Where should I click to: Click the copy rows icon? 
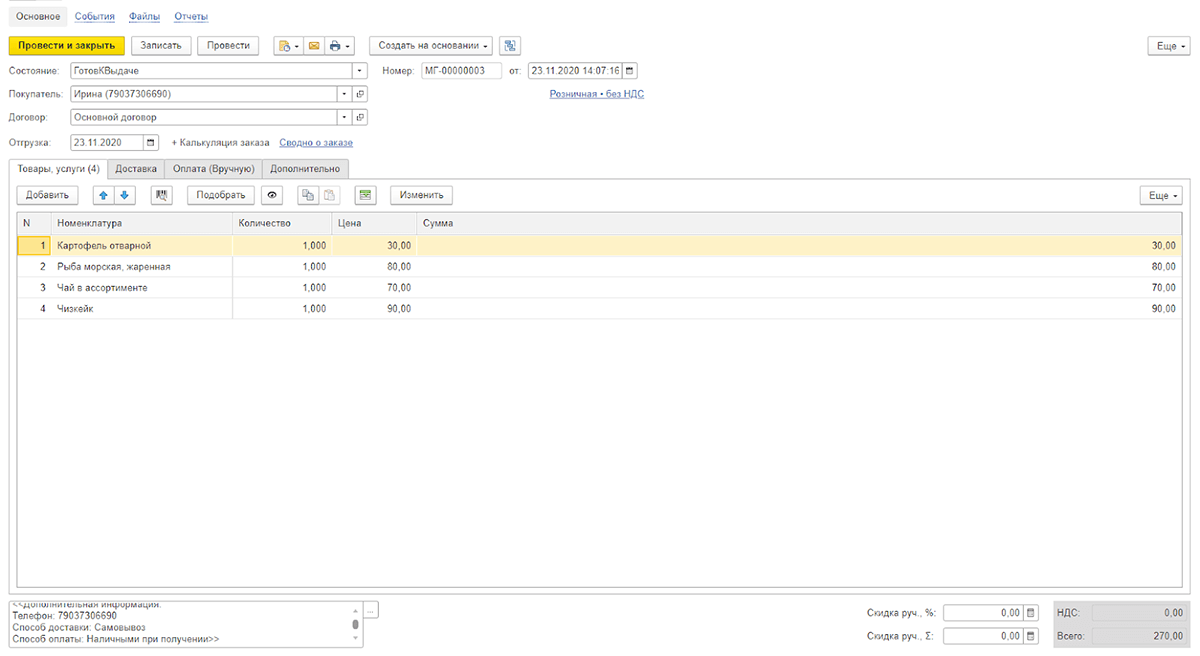pyautogui.click(x=308, y=196)
